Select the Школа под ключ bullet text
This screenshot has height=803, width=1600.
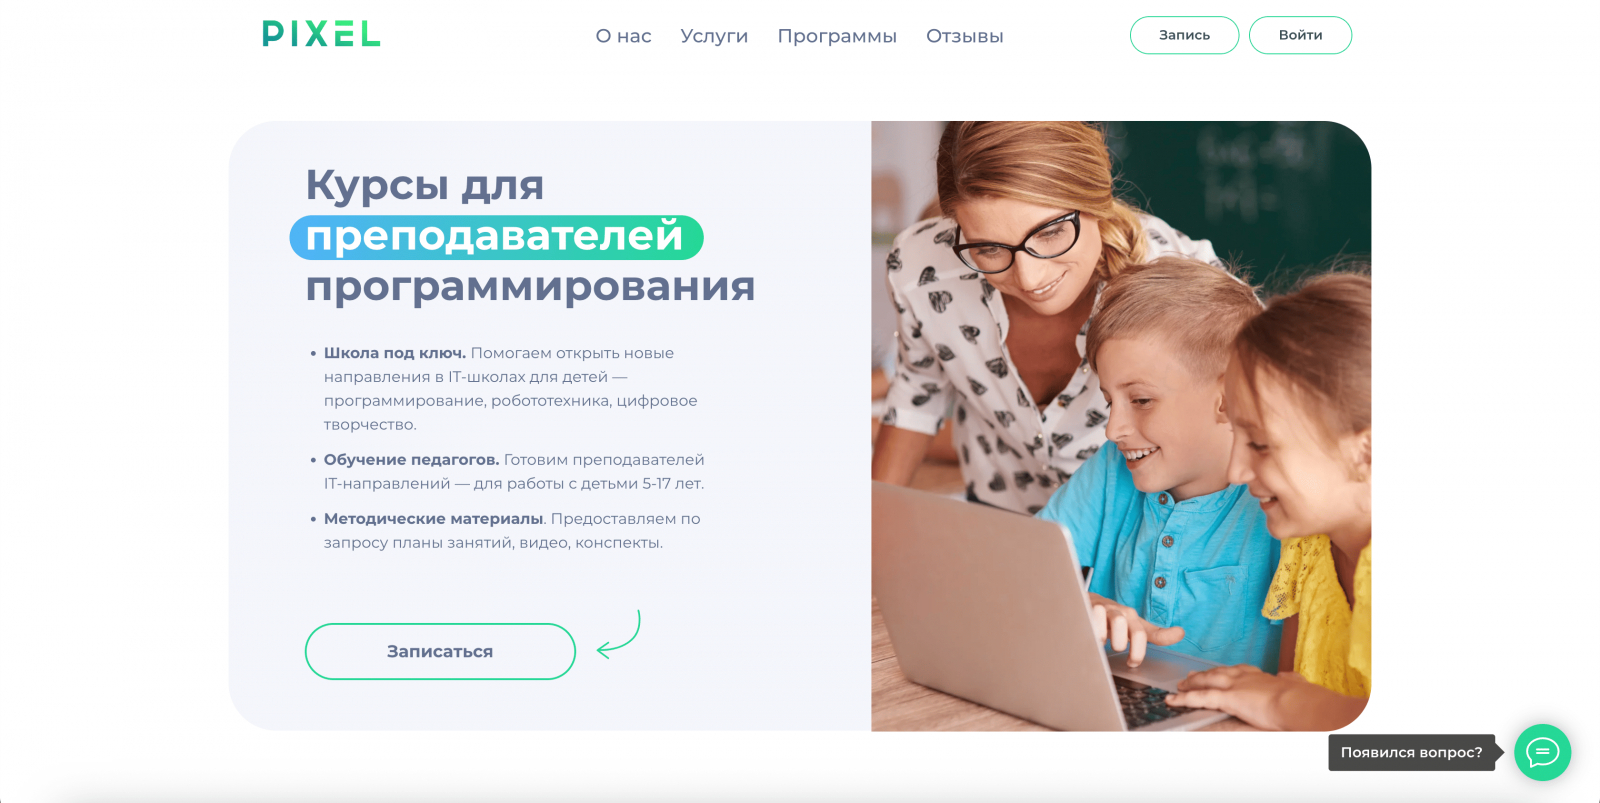coord(394,353)
